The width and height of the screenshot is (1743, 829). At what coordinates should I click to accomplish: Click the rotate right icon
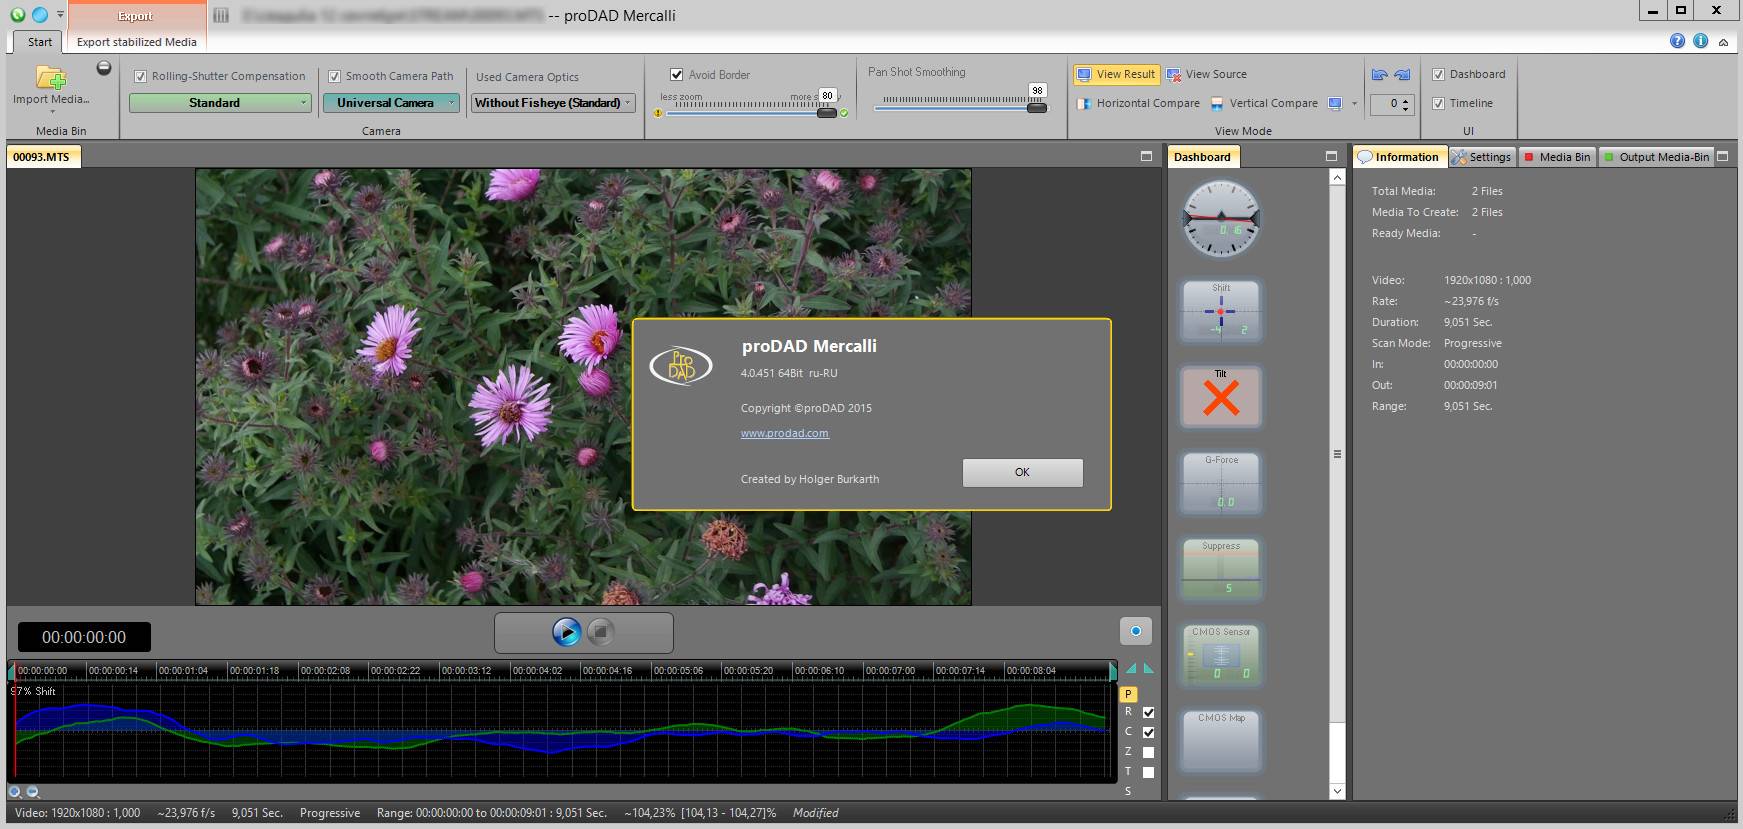(x=1402, y=74)
